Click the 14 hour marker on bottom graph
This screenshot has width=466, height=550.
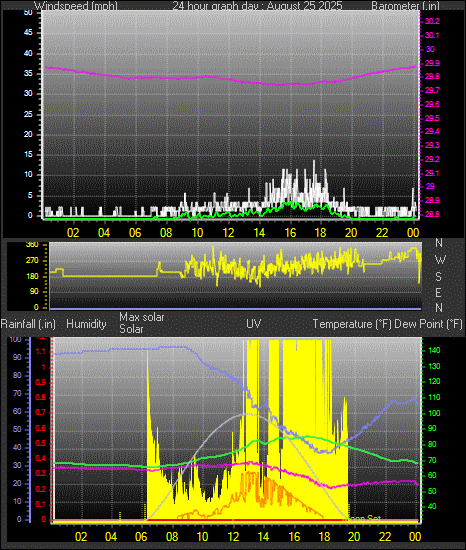(263, 537)
